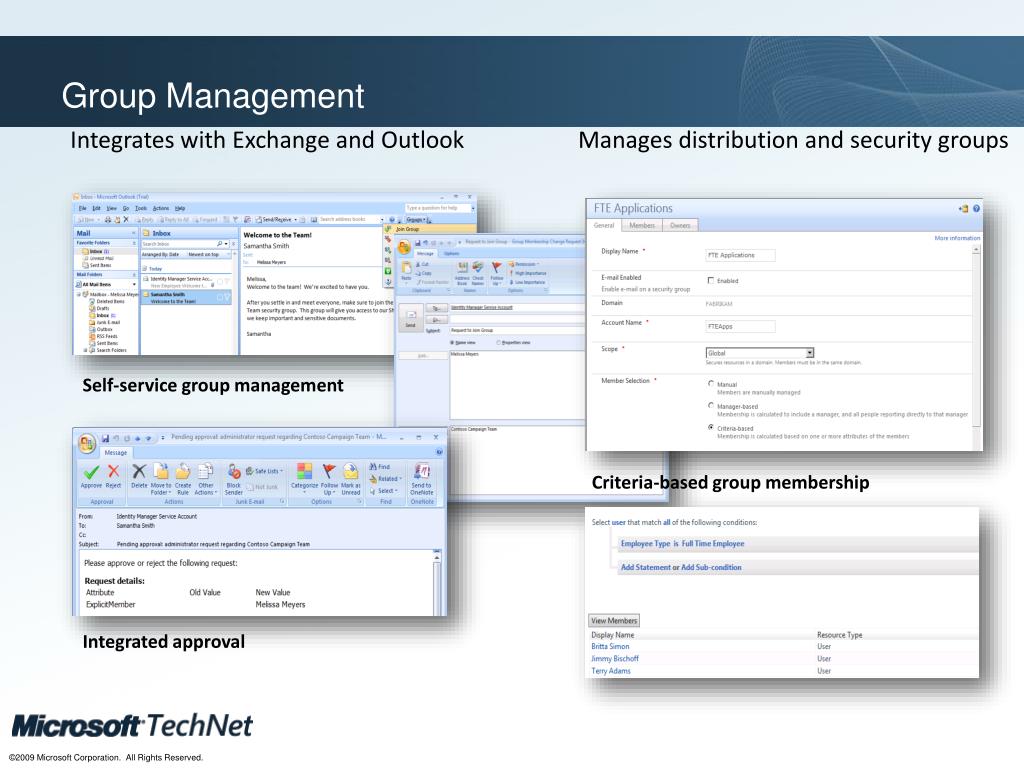1024x768 pixels.
Task: Open the File menu in Outlook
Action: 82,208
